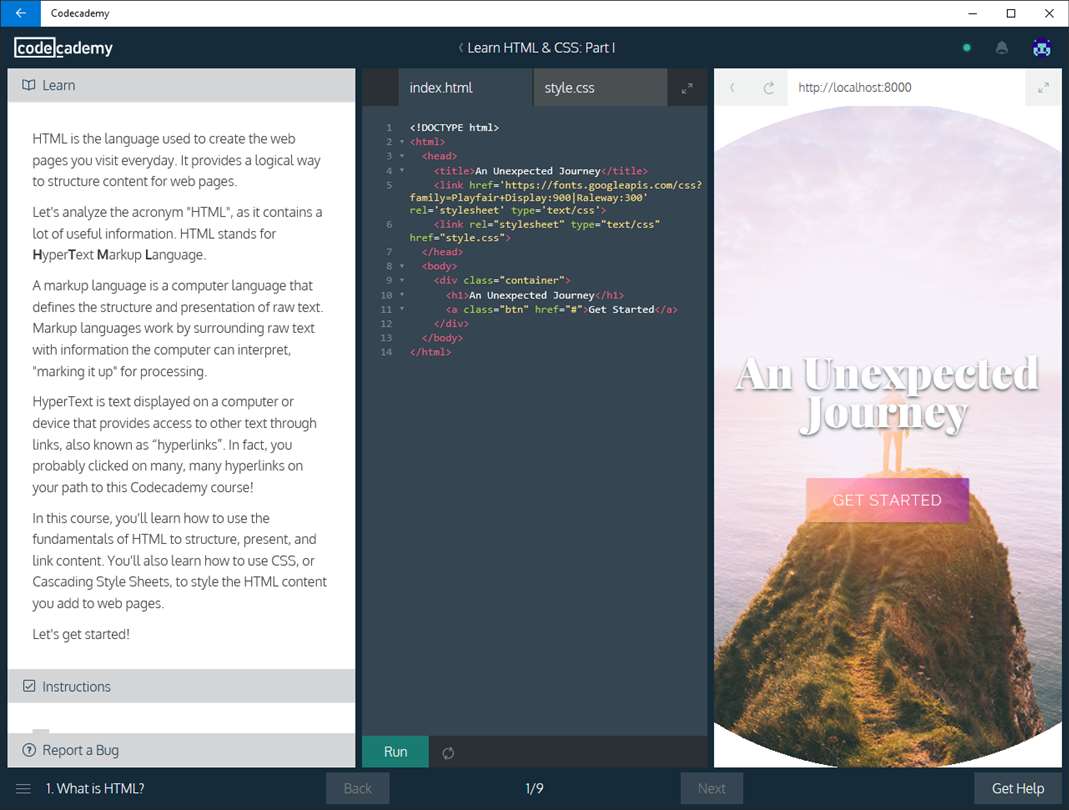This screenshot has width=1069, height=810.
Task: Click the Learn book icon
Action: (x=29, y=85)
